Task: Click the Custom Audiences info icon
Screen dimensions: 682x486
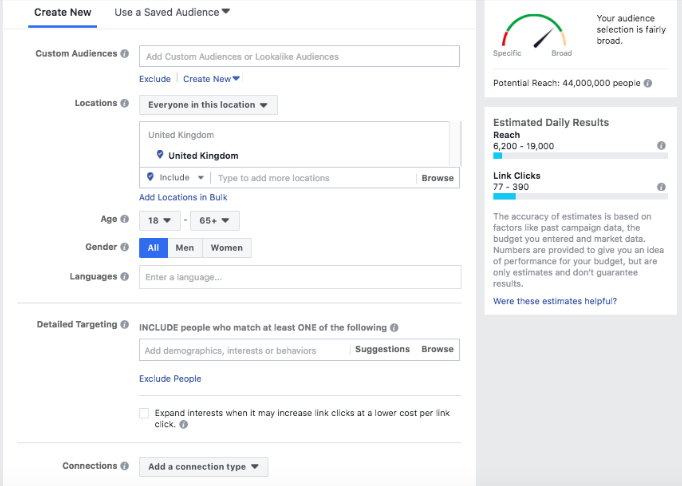Action: click(125, 54)
